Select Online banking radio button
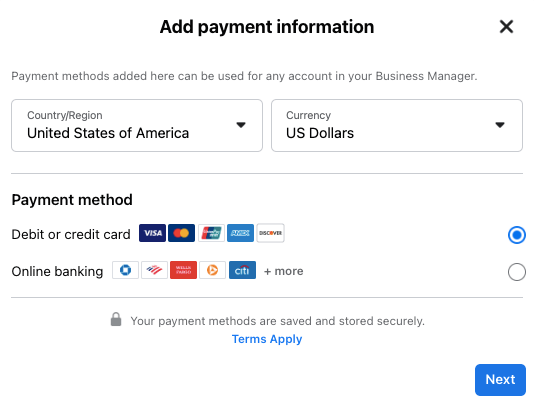Screen dimensions: 534x409 pos(517,272)
